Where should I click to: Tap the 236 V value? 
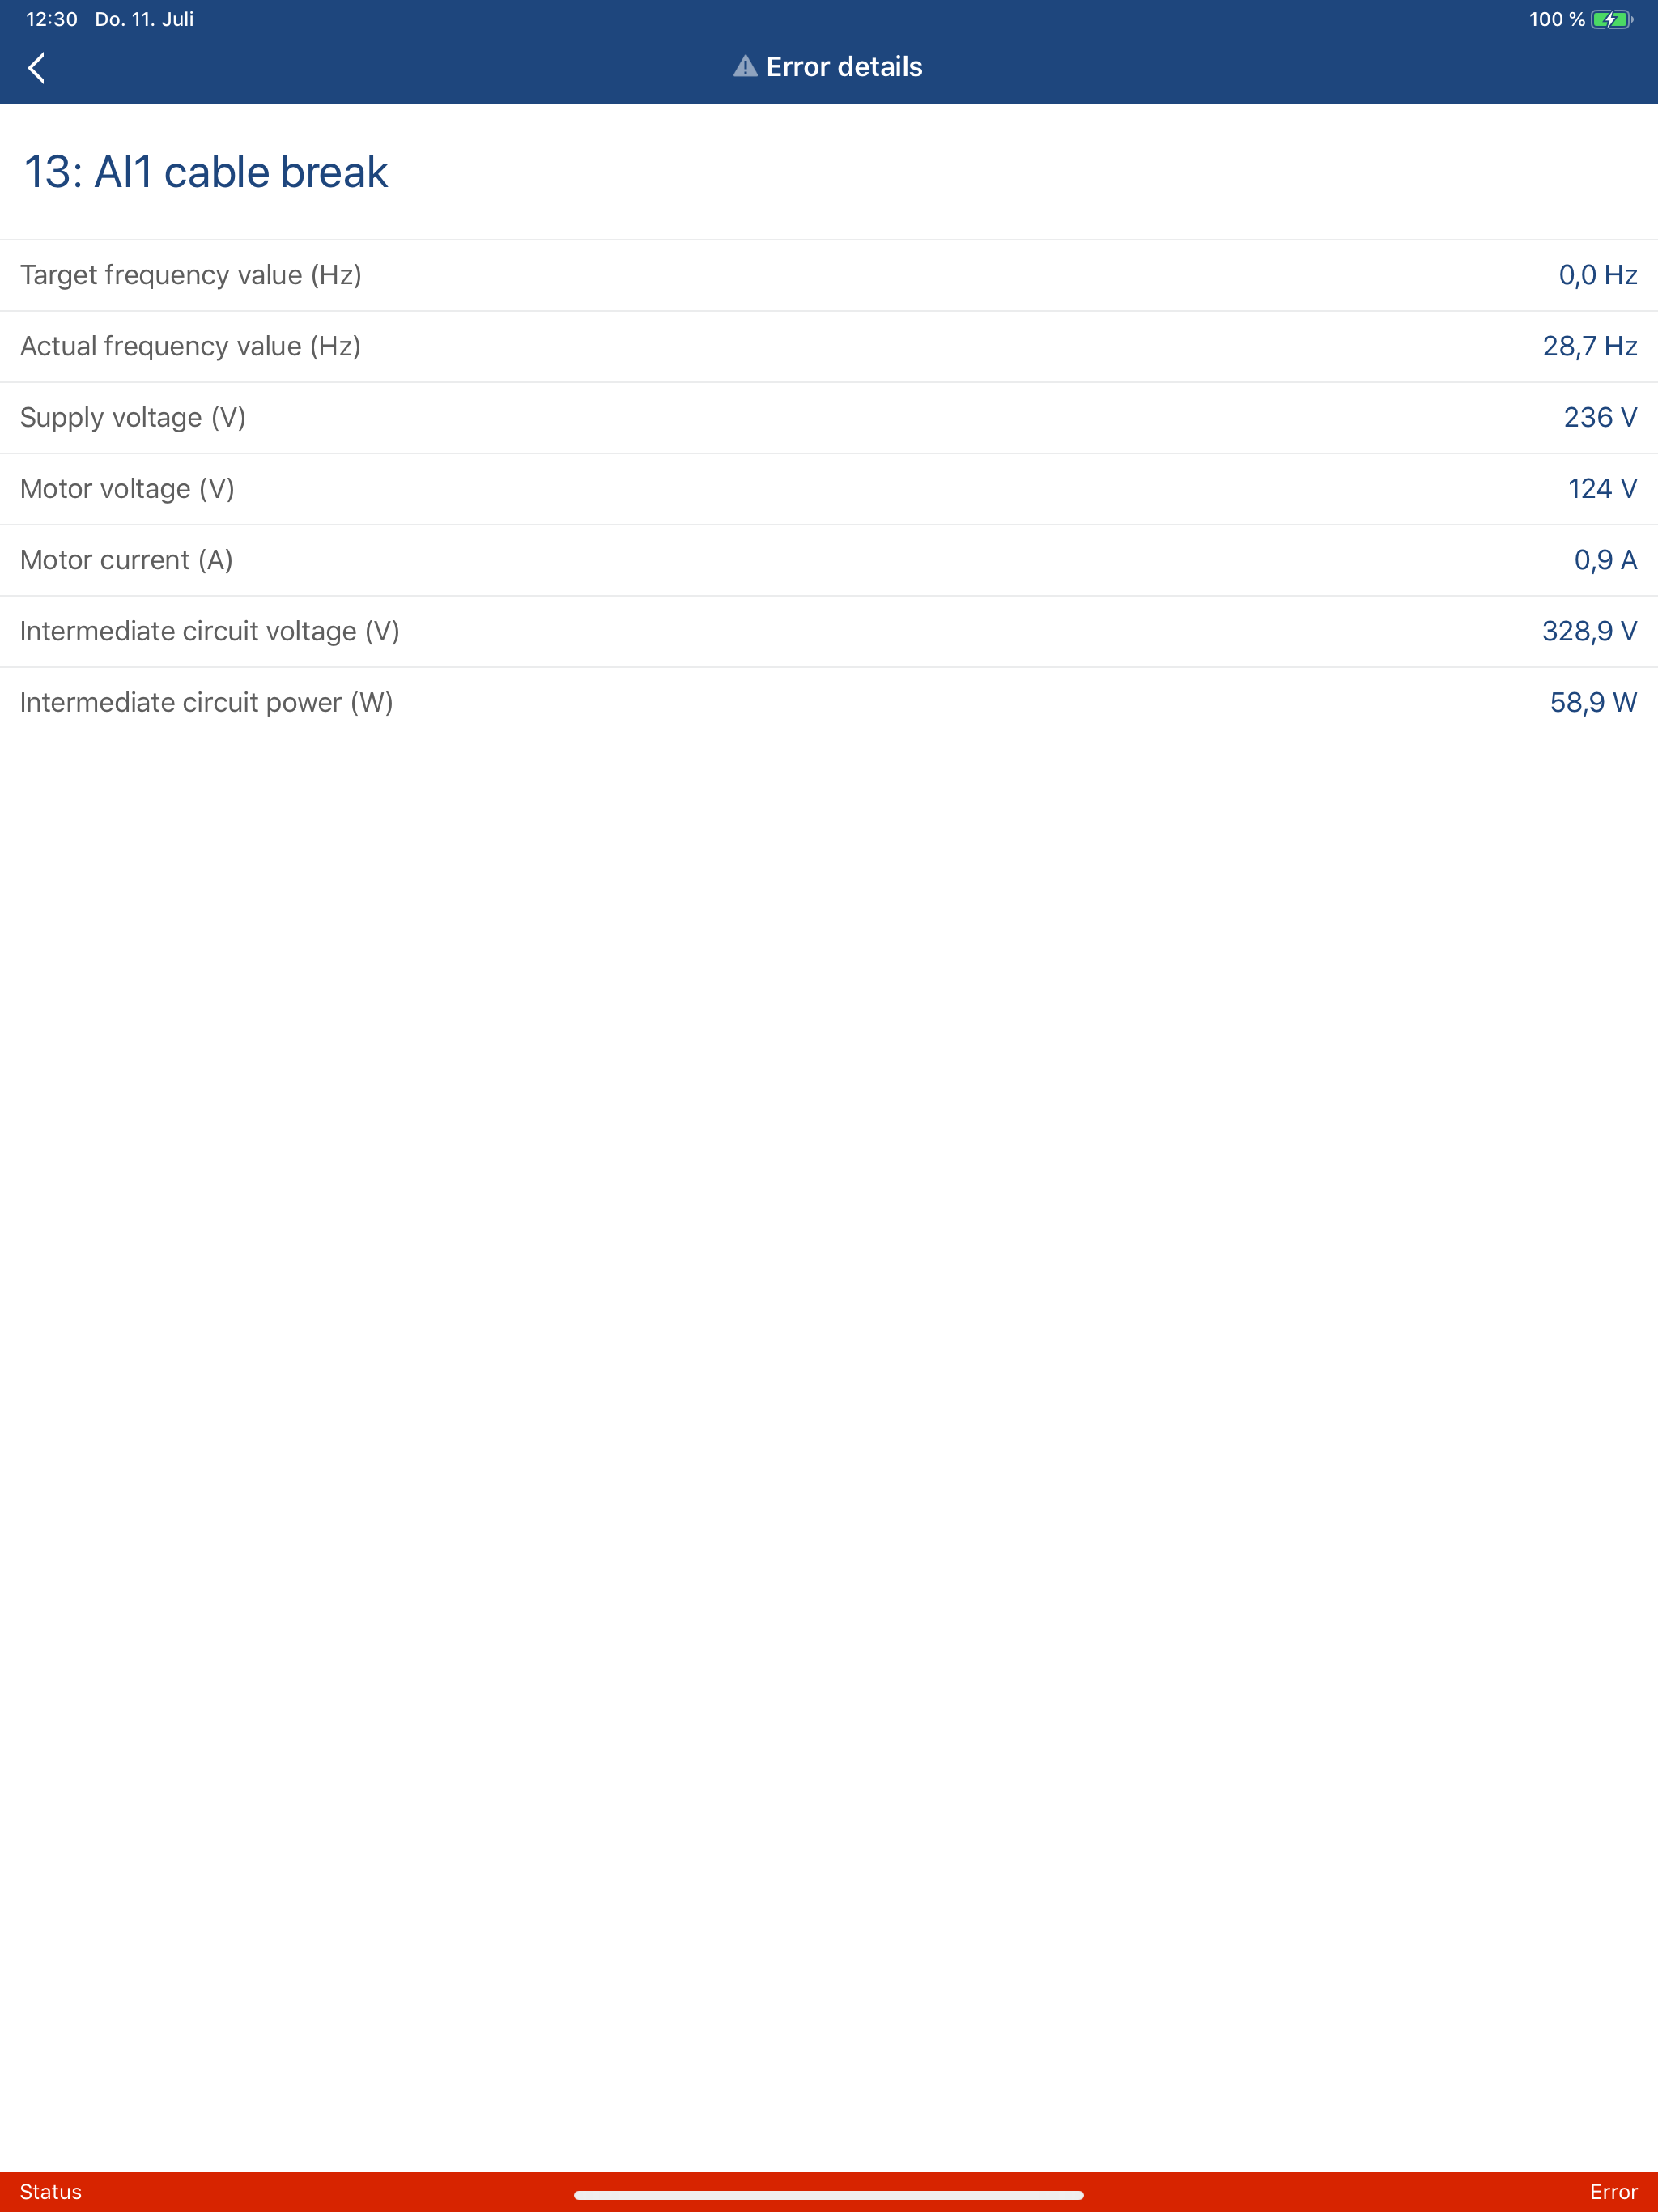tap(1600, 417)
